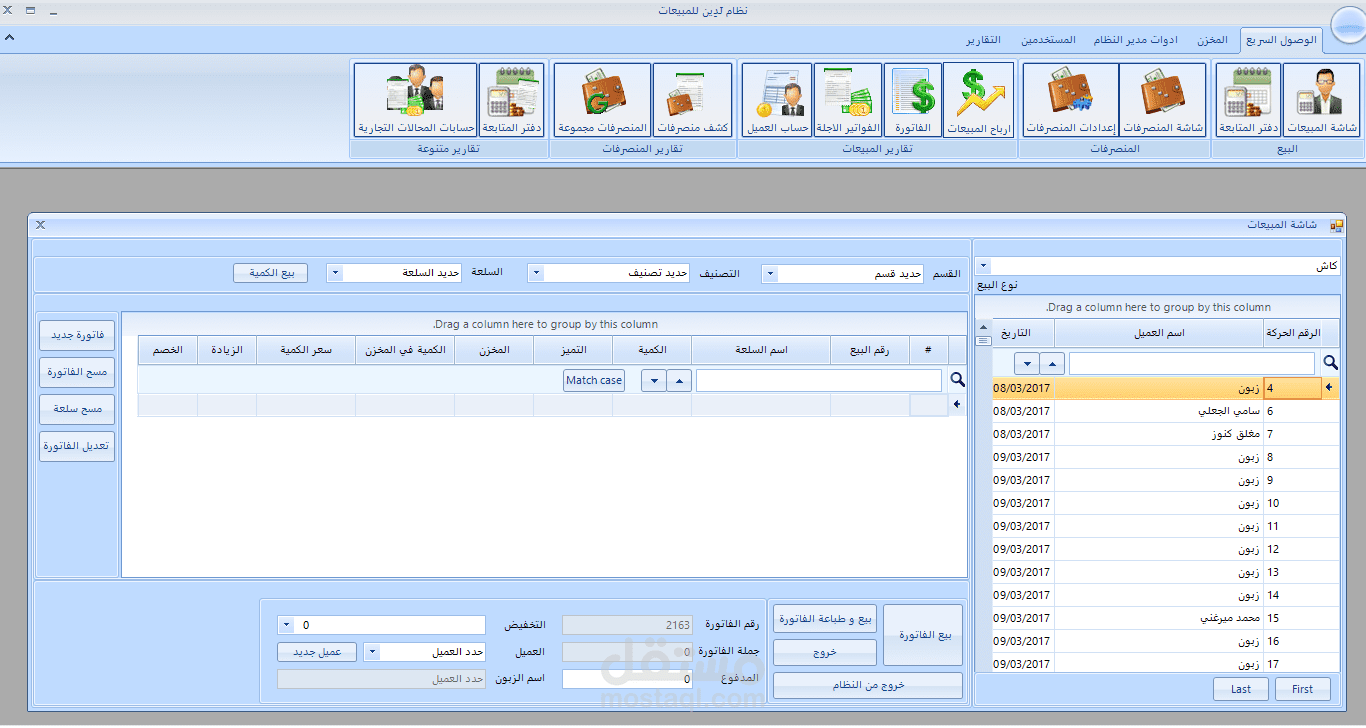Click items grid search text box
The image size is (1366, 728).
pyautogui.click(x=818, y=380)
